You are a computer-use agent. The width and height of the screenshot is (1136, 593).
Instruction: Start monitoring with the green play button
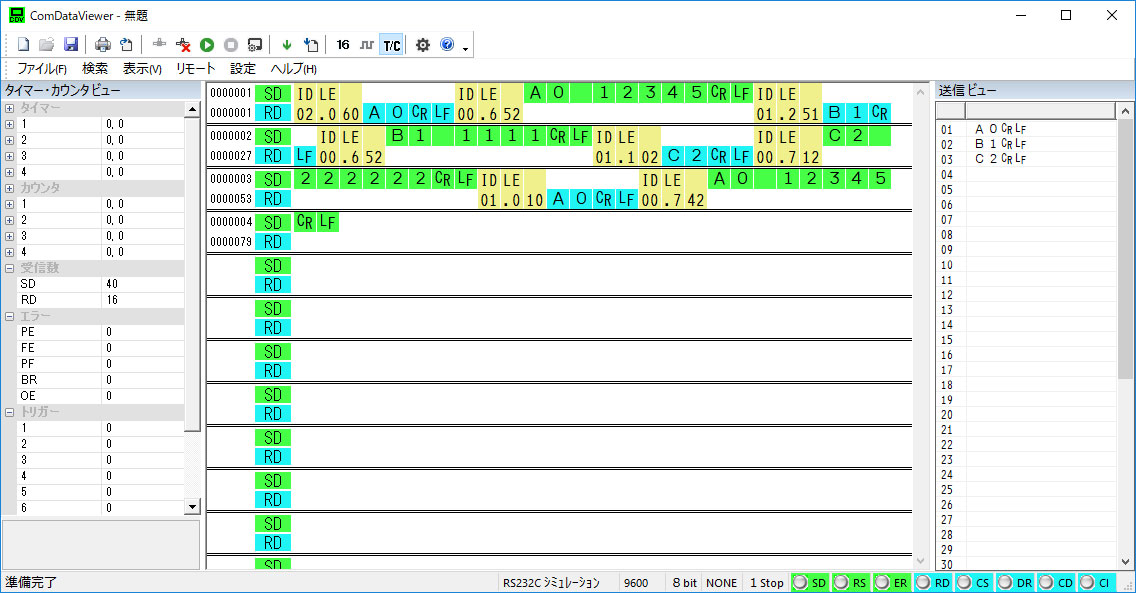[x=207, y=45]
